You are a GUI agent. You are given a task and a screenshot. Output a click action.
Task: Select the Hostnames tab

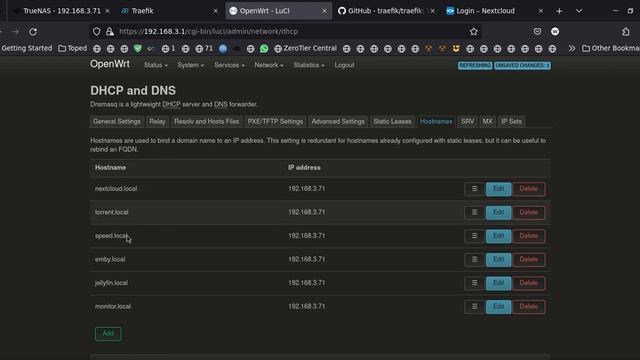[436, 122]
